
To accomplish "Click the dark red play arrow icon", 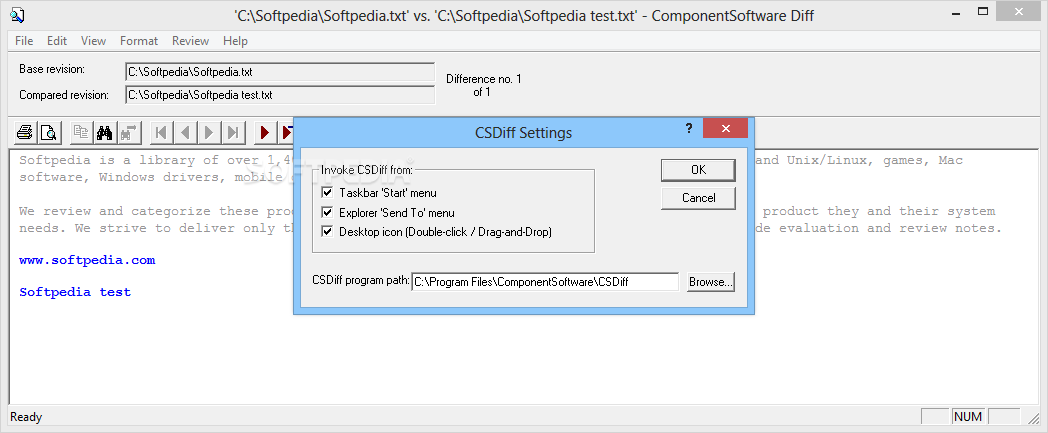I will [265, 132].
